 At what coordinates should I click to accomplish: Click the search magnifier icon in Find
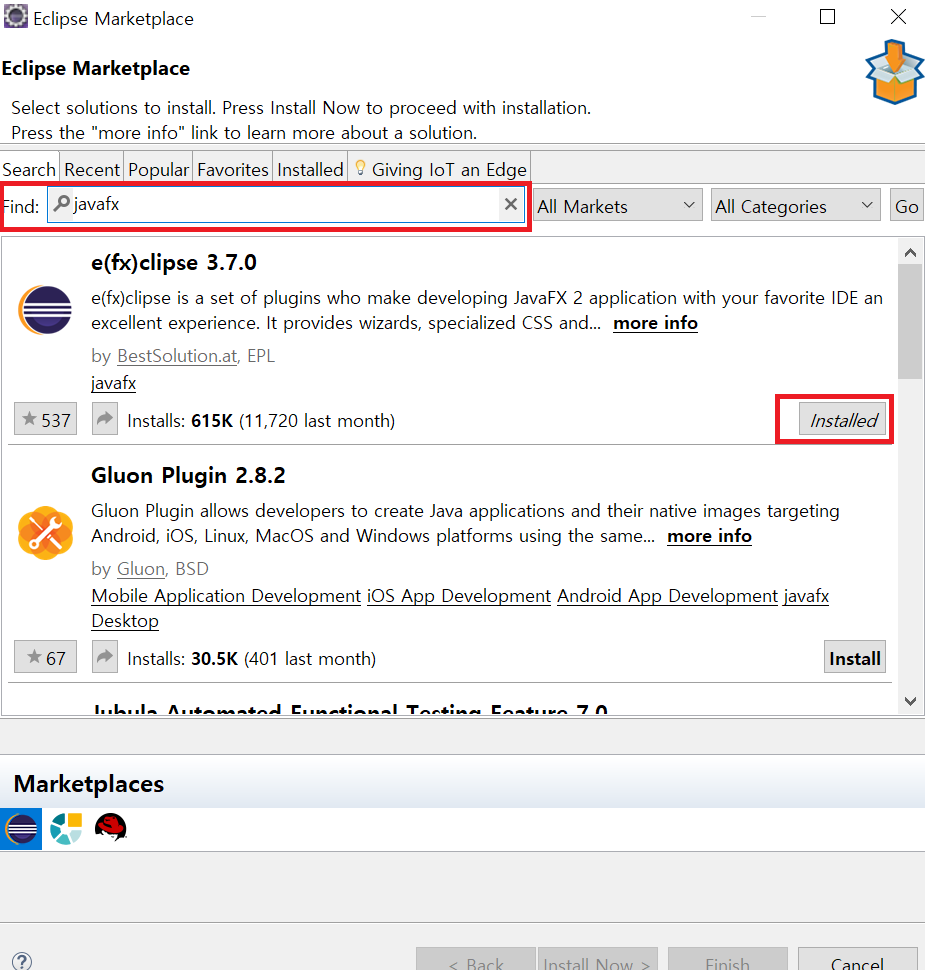coord(61,204)
